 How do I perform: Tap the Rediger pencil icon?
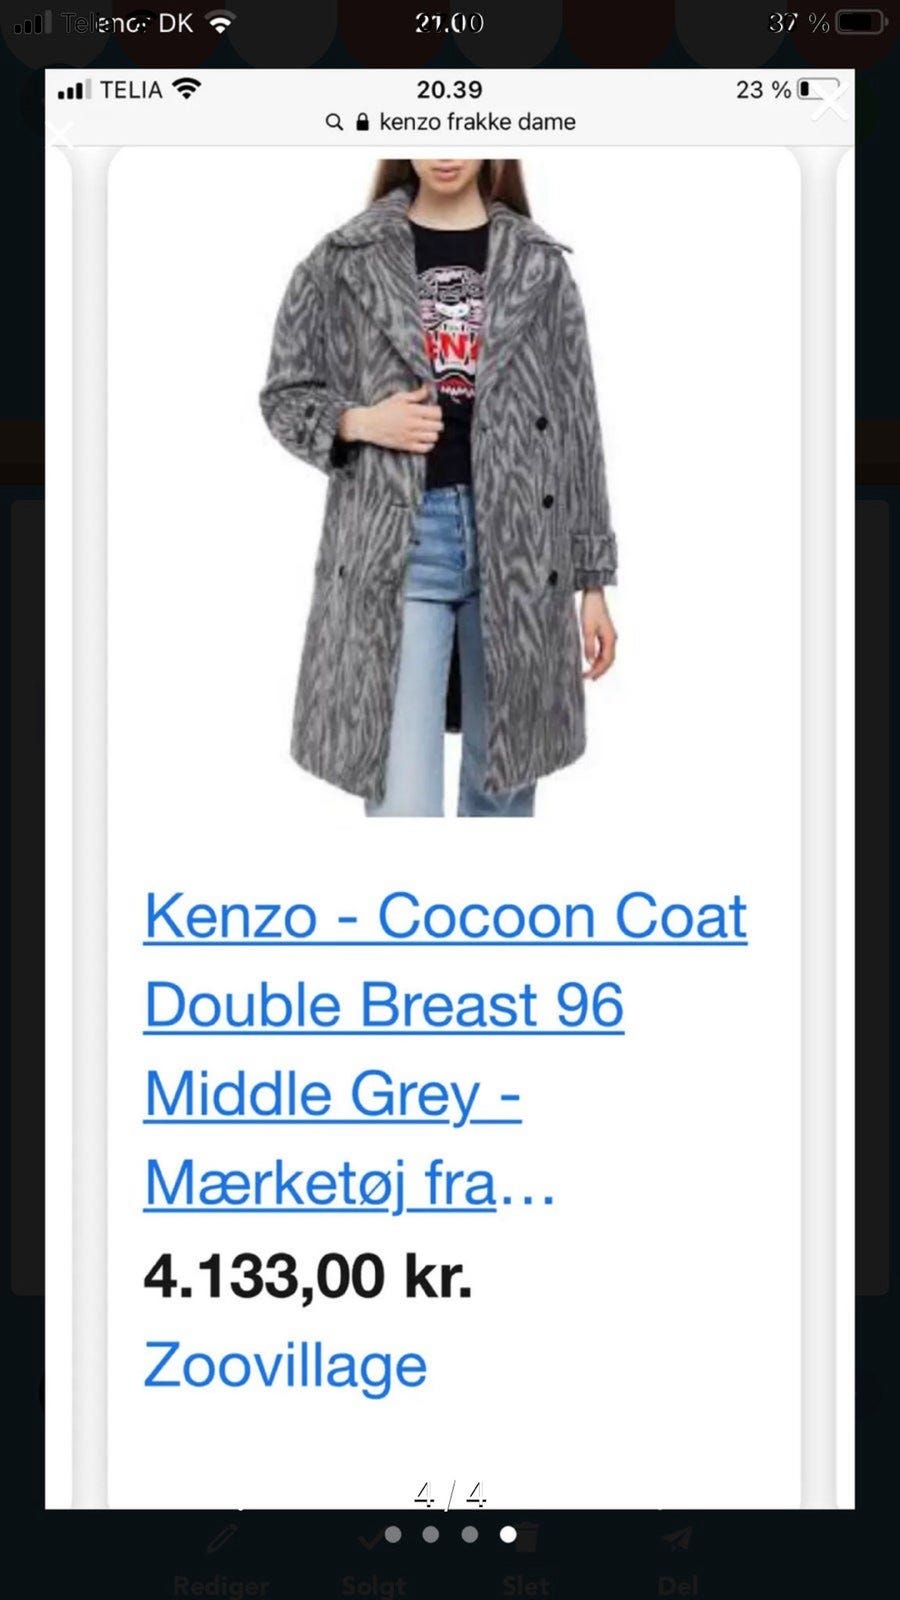[x=222, y=1538]
